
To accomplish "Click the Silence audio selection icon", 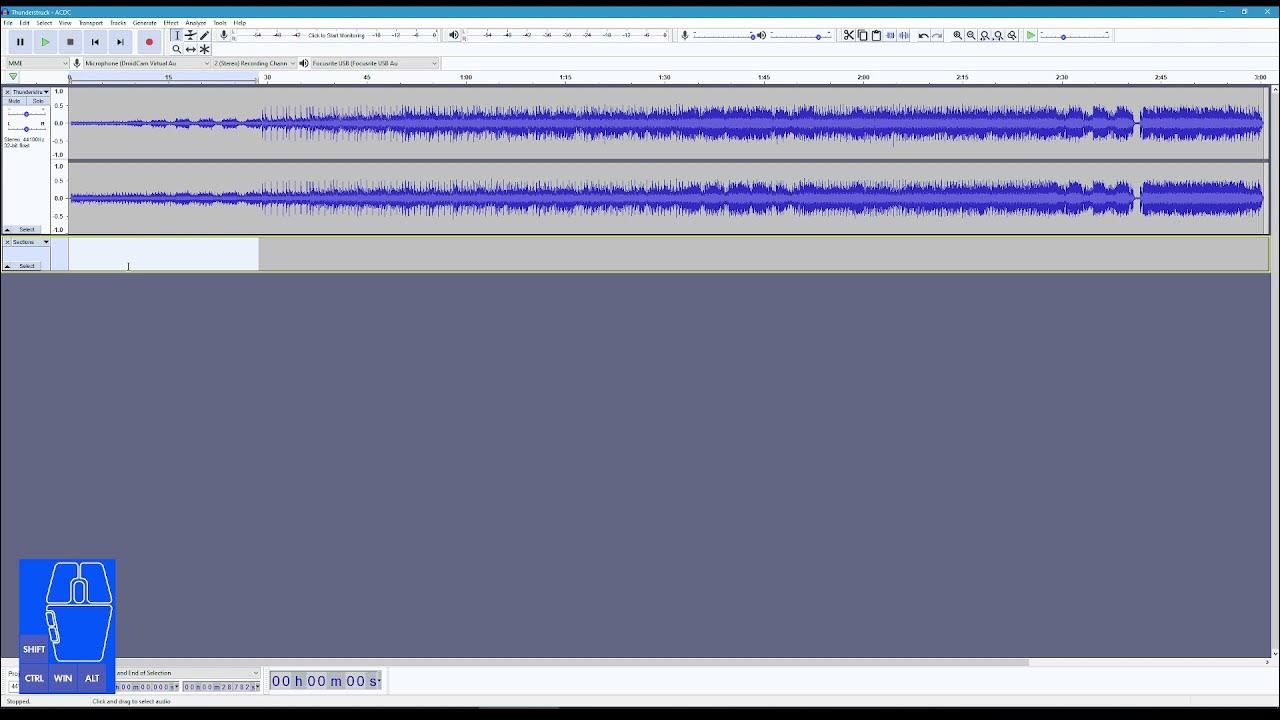I will point(905,35).
